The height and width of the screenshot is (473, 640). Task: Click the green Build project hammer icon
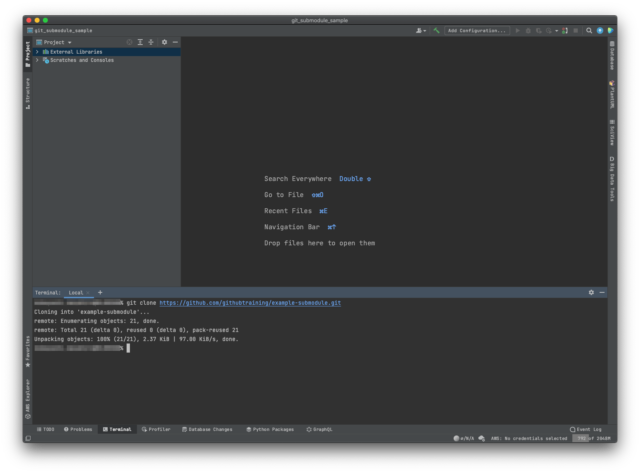pyautogui.click(x=436, y=31)
